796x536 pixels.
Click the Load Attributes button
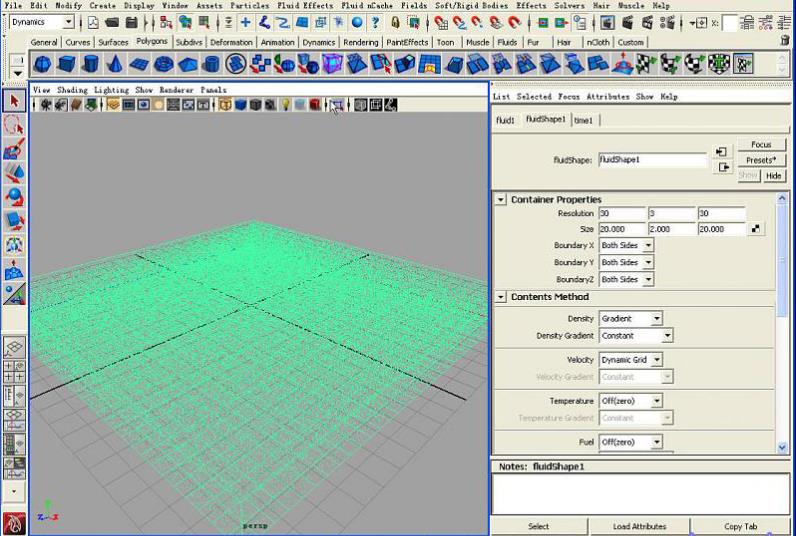click(639, 526)
